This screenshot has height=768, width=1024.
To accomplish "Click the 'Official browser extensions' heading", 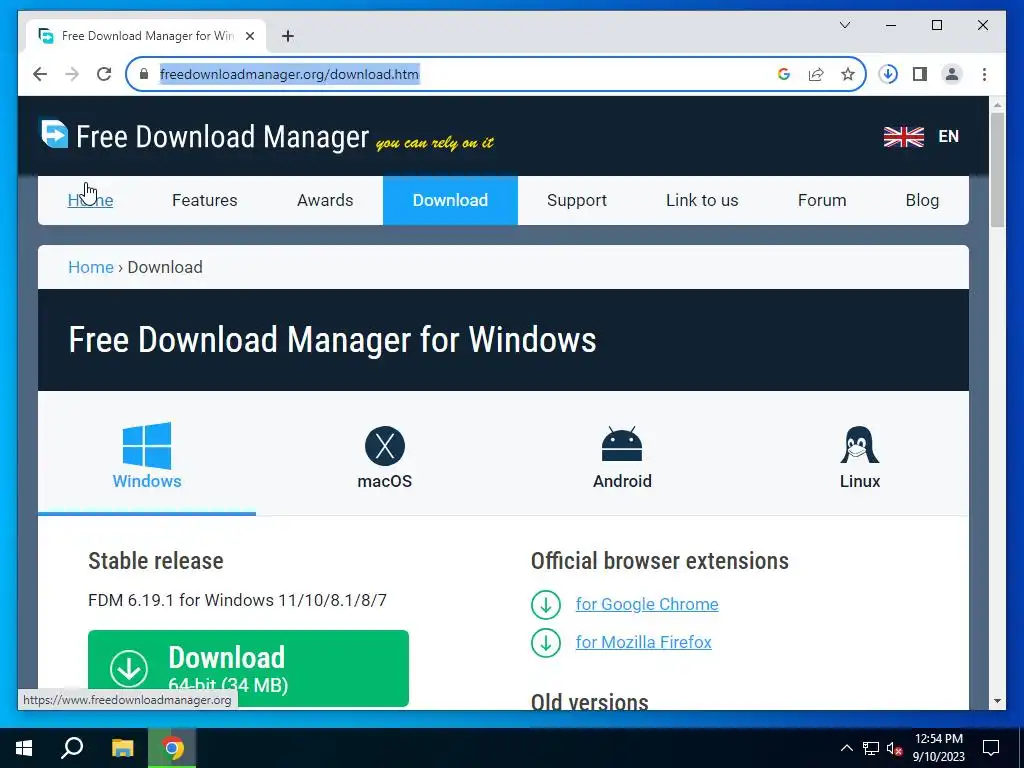I will [660, 561].
